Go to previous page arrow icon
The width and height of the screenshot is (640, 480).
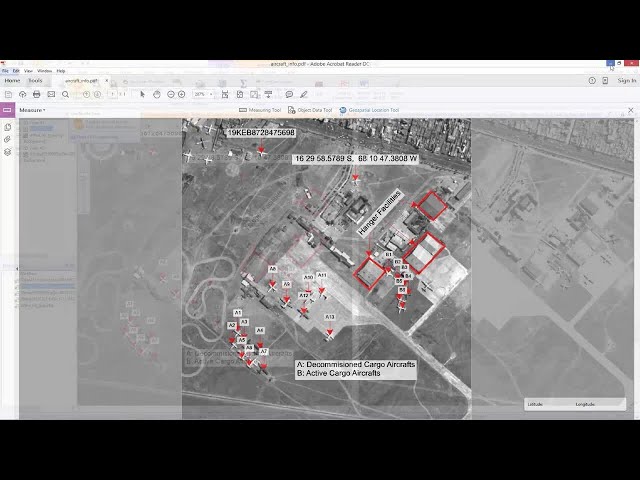[87, 95]
